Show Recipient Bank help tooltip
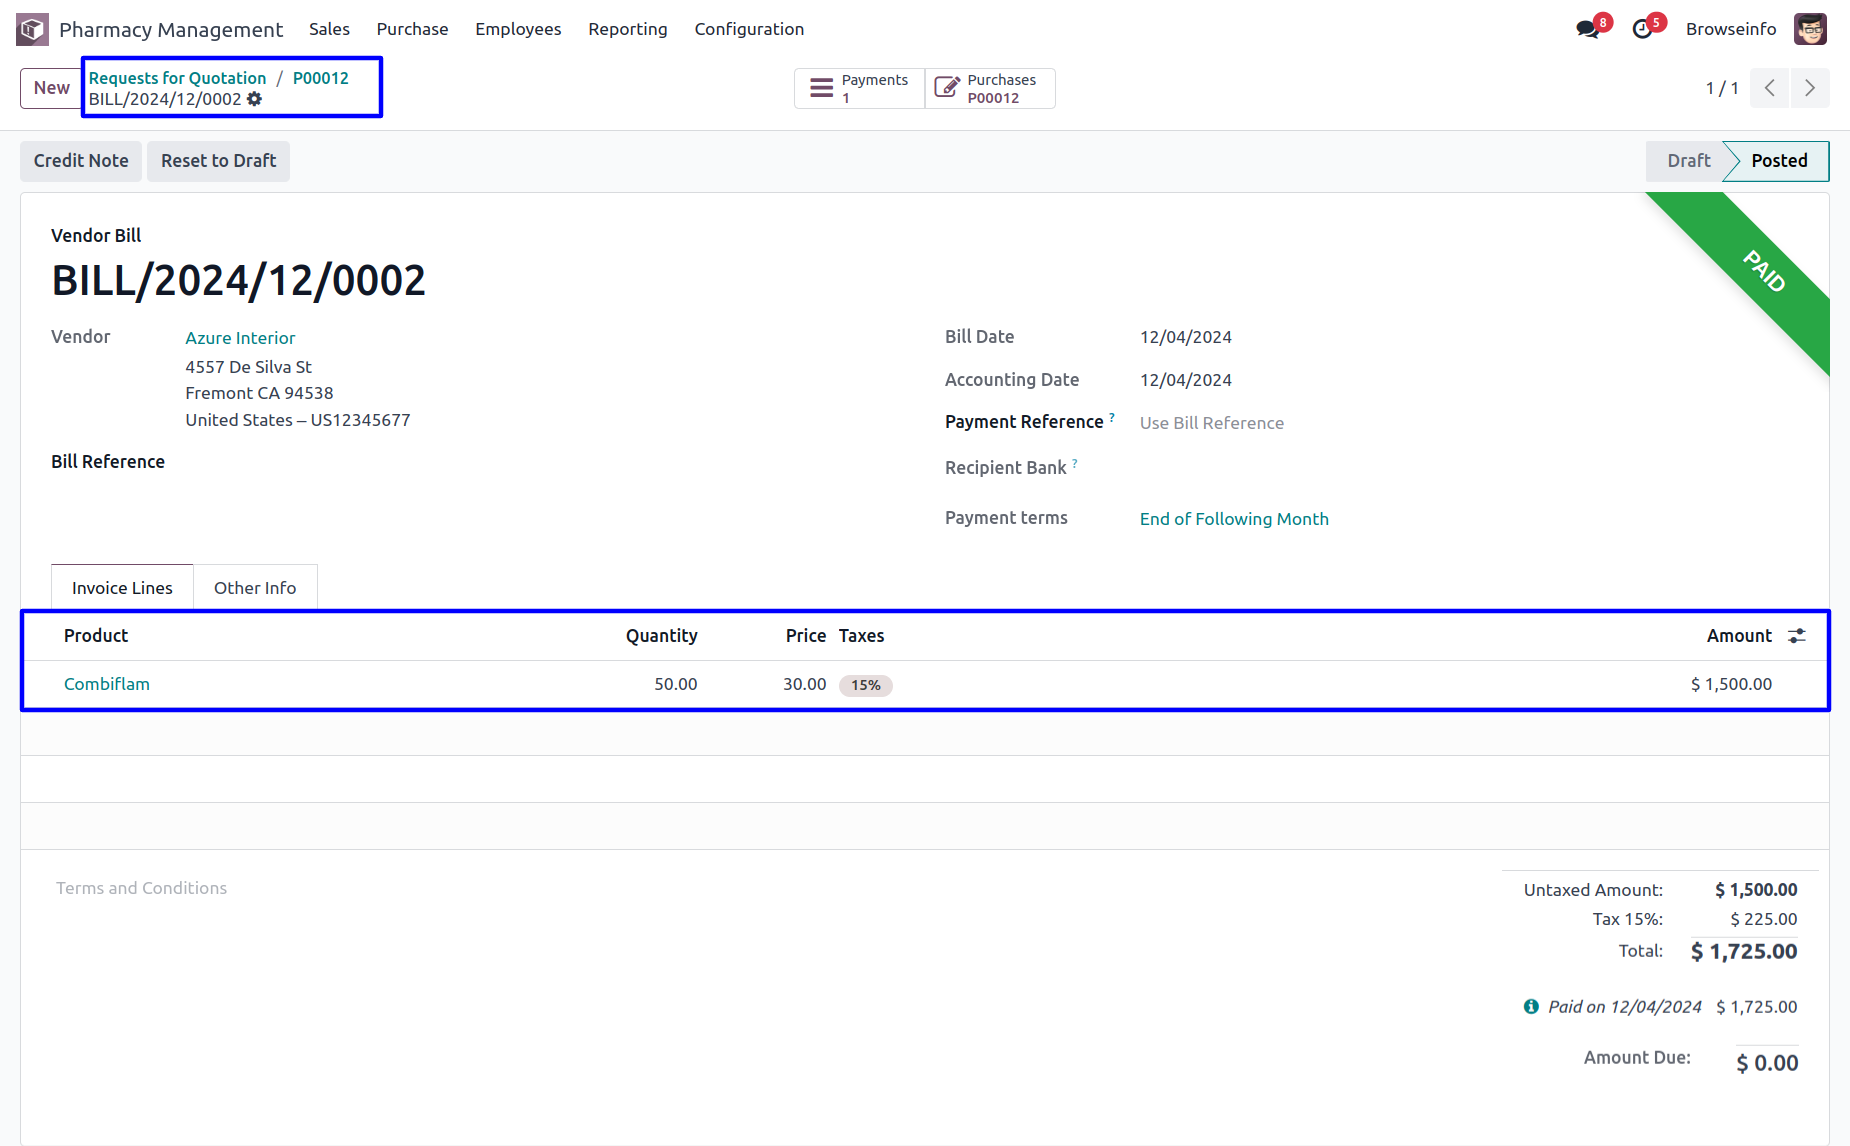Image resolution: width=1850 pixels, height=1146 pixels. 1075,463
